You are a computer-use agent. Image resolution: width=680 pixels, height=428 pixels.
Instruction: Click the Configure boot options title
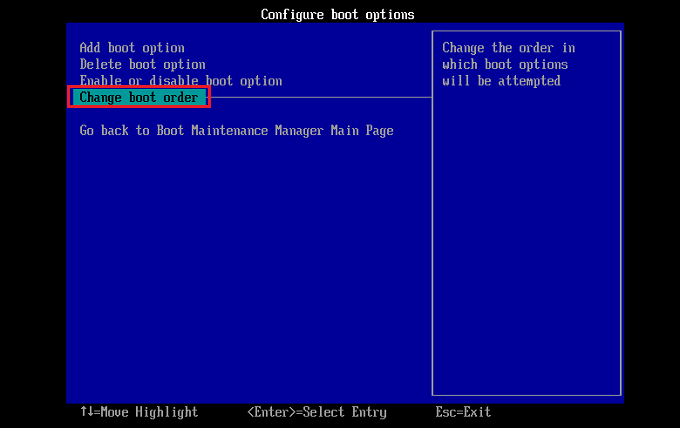click(x=337, y=15)
